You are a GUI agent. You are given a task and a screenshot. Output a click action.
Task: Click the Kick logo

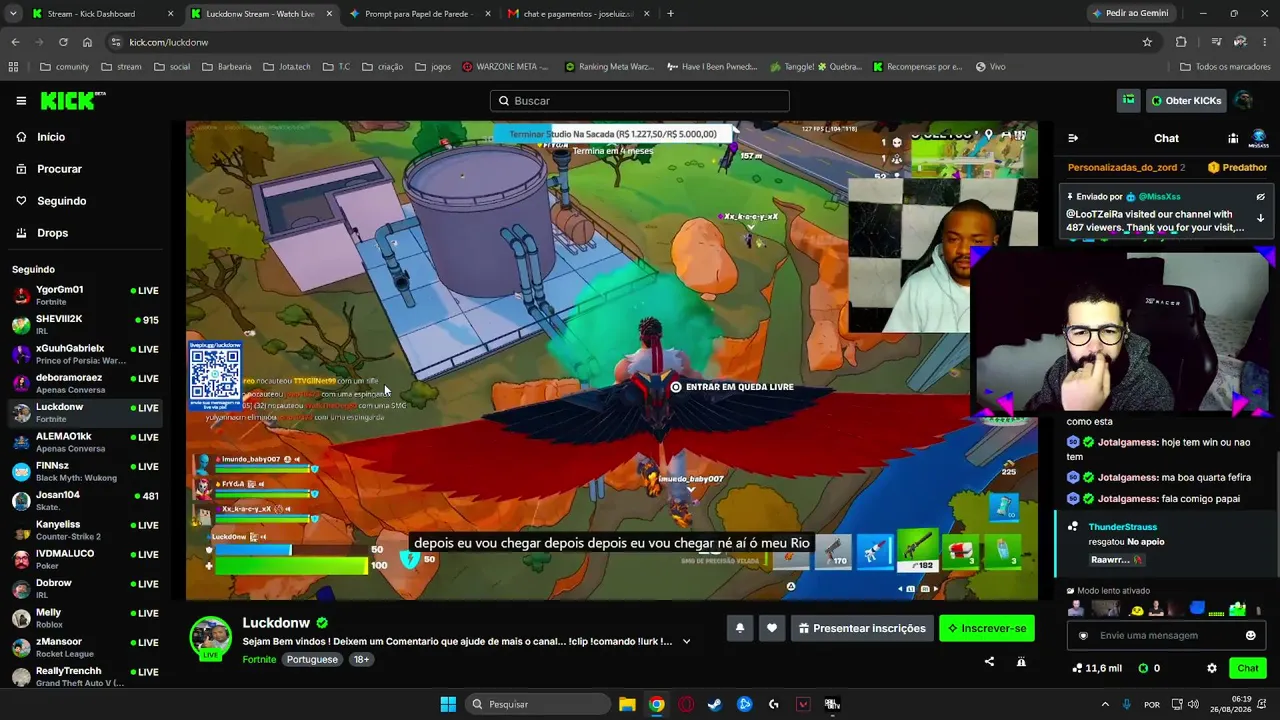coord(72,100)
